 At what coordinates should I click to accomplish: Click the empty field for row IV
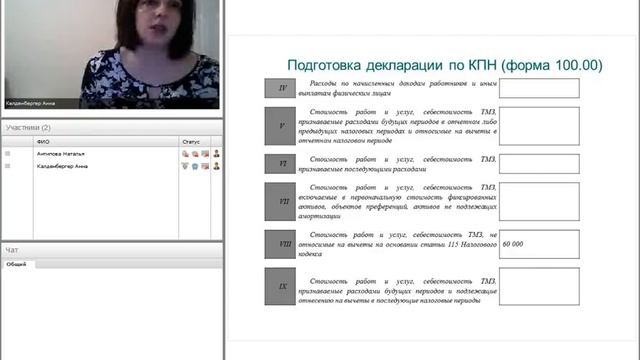(539, 88)
